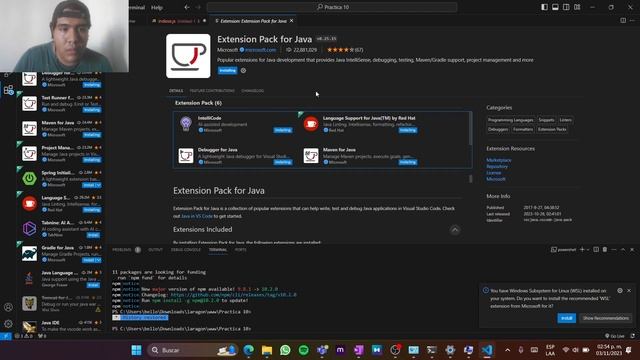Click Show Recommendations button
Screen dimensions: 640x360
(x=605, y=318)
